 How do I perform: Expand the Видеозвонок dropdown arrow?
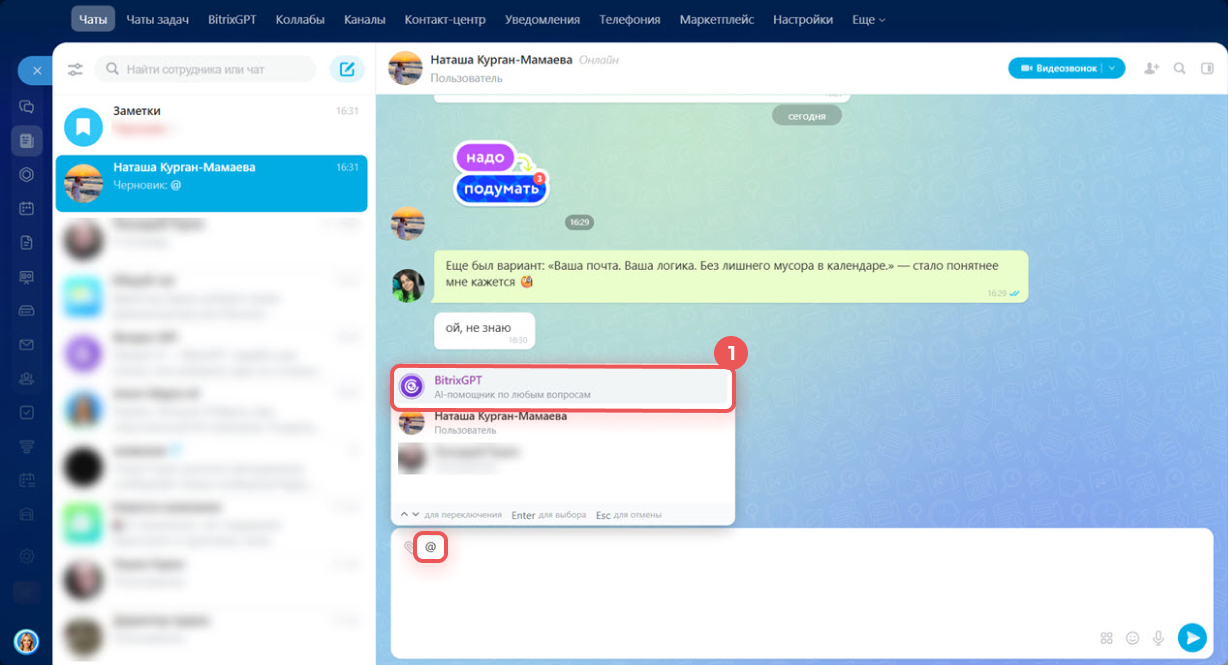pyautogui.click(x=1114, y=68)
